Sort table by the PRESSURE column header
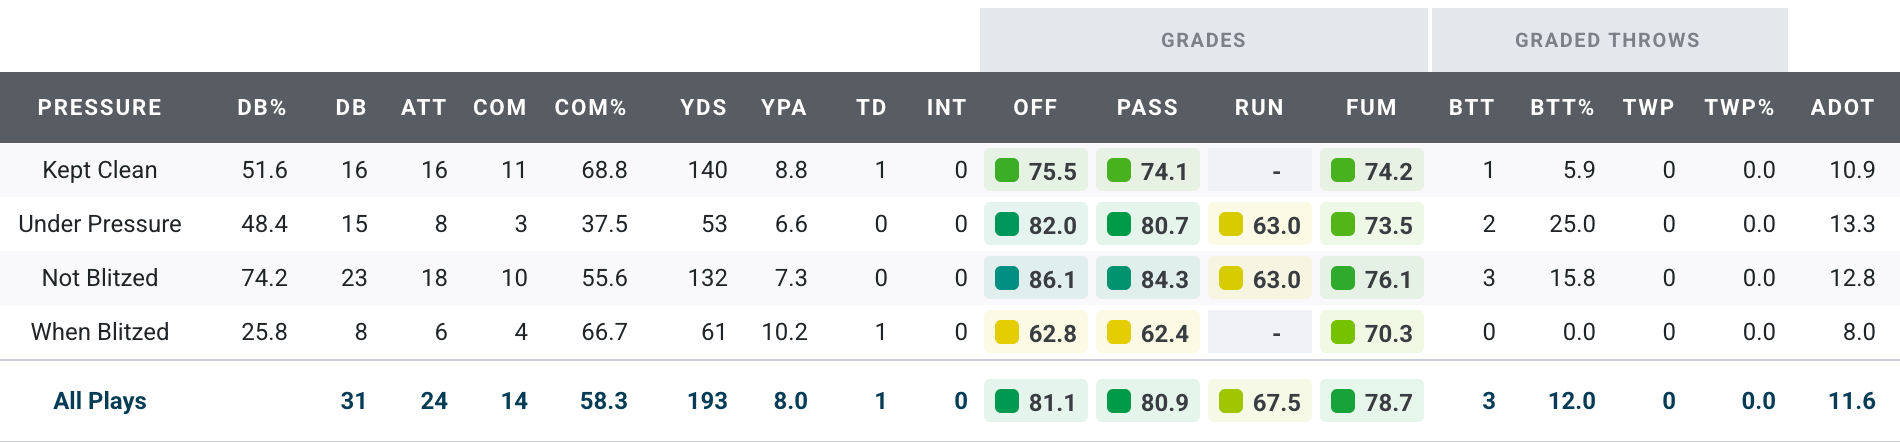Screen dimensions: 1900x442 click(x=100, y=108)
